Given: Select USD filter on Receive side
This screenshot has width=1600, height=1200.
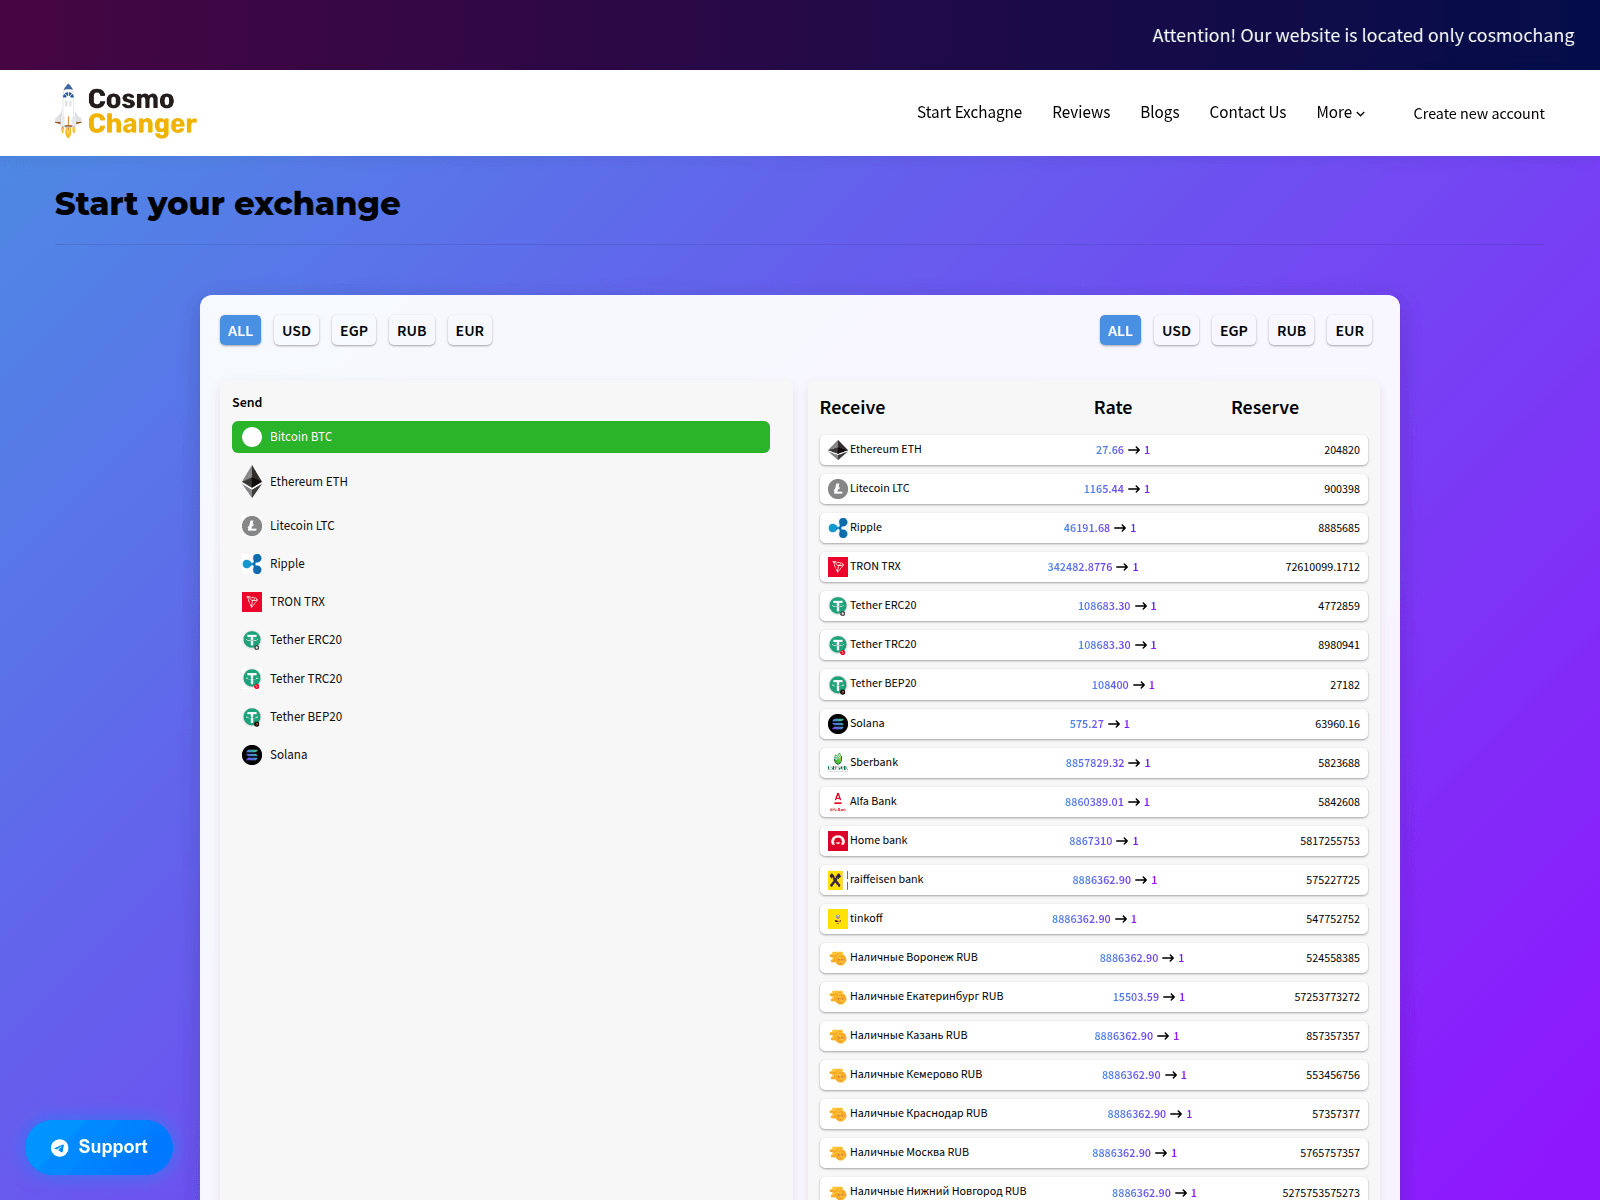Looking at the screenshot, I should pos(1176,331).
